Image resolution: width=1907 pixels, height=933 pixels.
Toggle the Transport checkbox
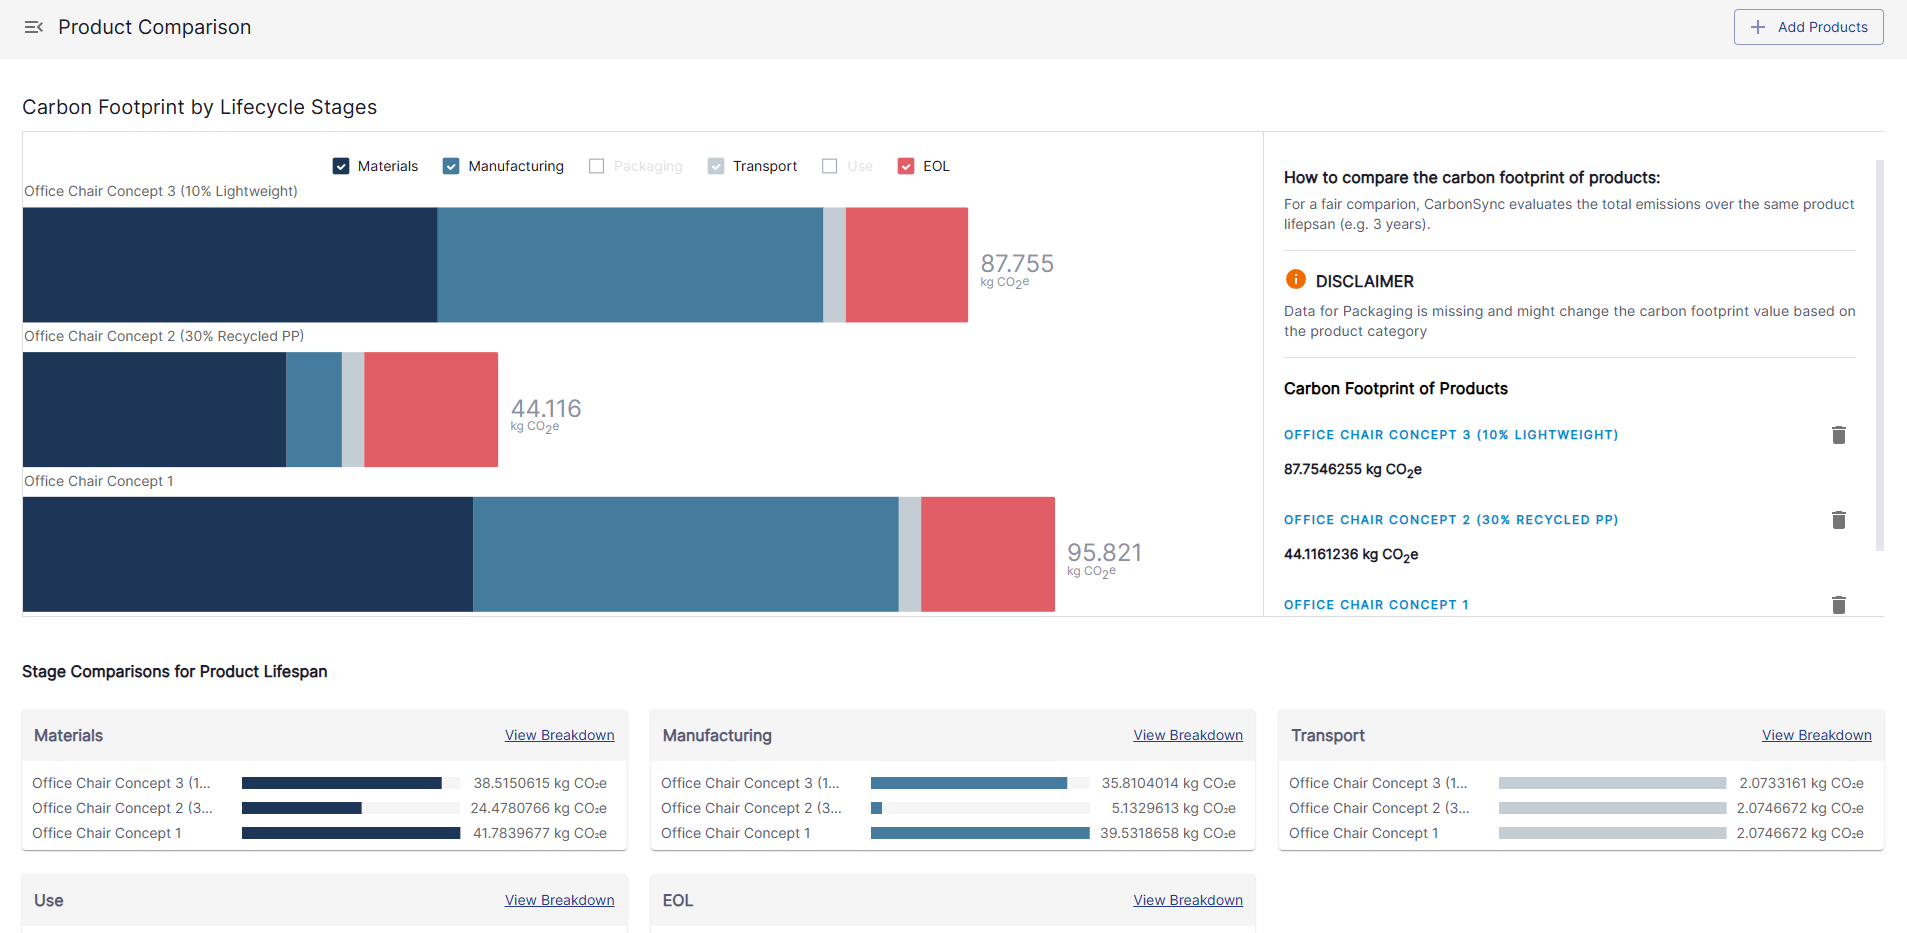716,166
